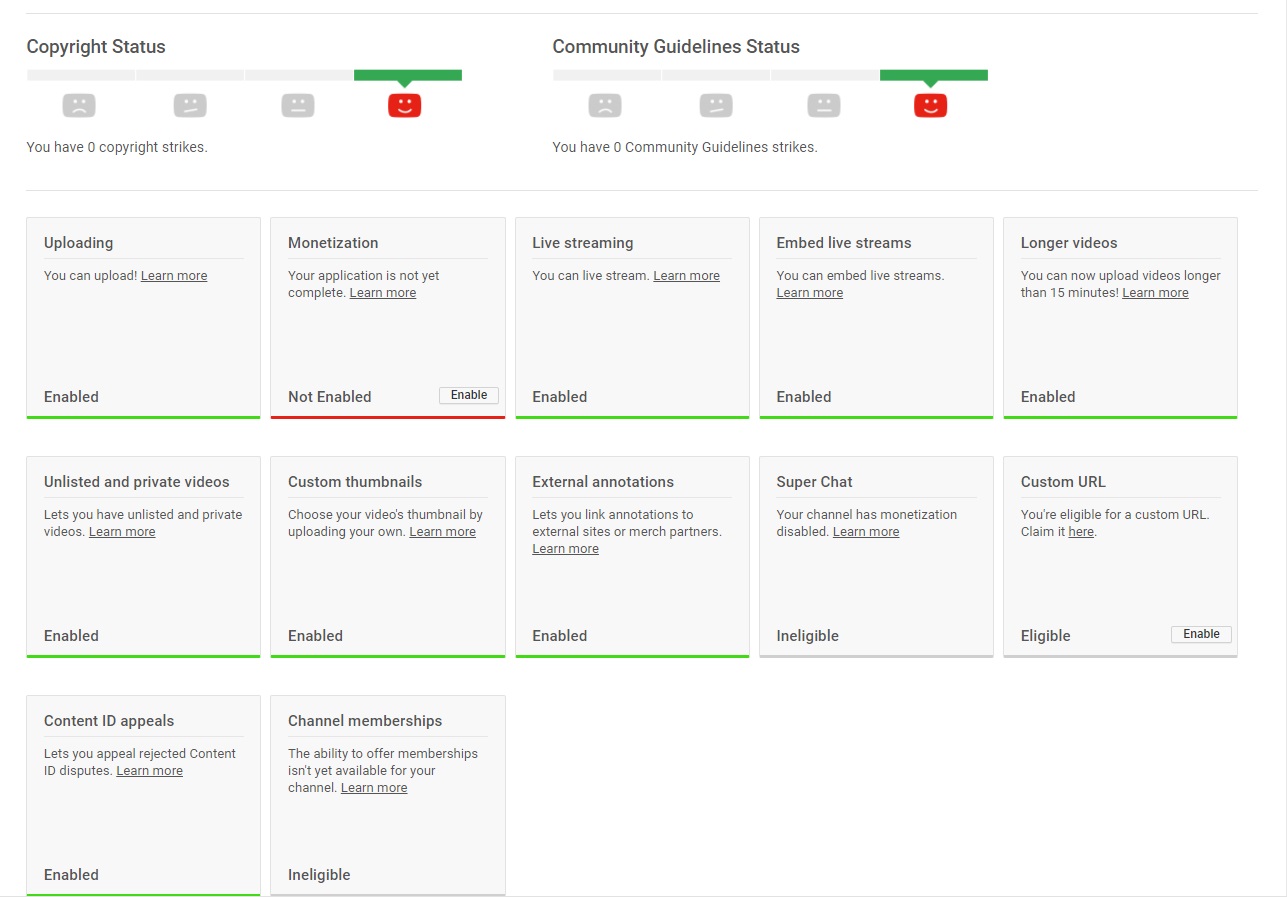Click the 'here' link to claim custom URL
This screenshot has height=897, width=1287.
(1081, 532)
